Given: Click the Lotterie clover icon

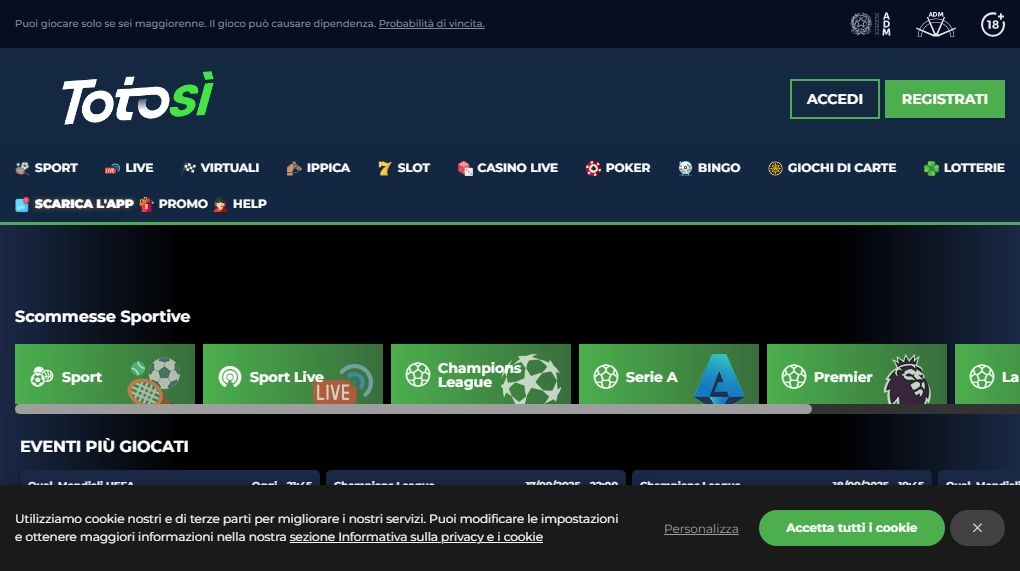Looking at the screenshot, I should tap(931, 168).
